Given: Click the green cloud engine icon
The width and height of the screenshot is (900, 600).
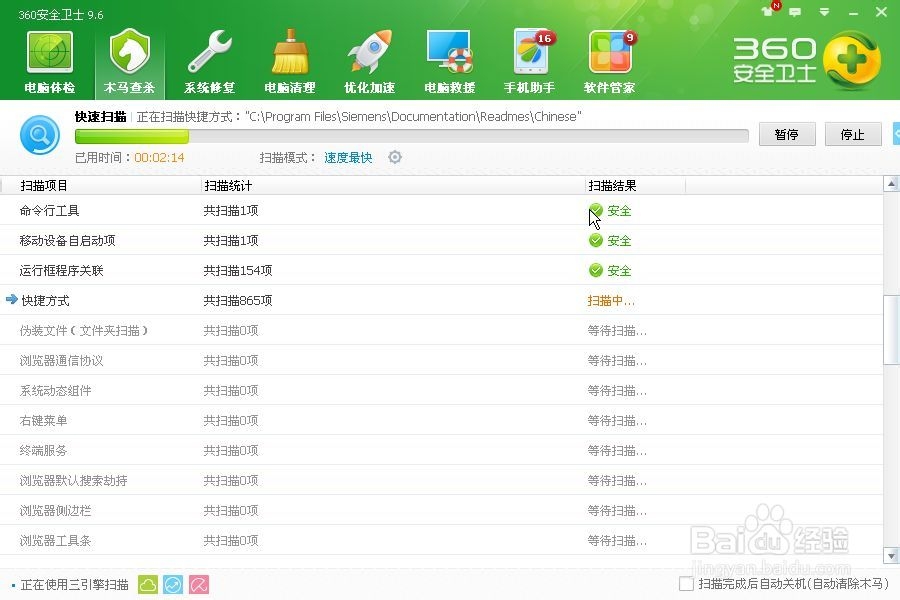Looking at the screenshot, I should coord(148,584).
